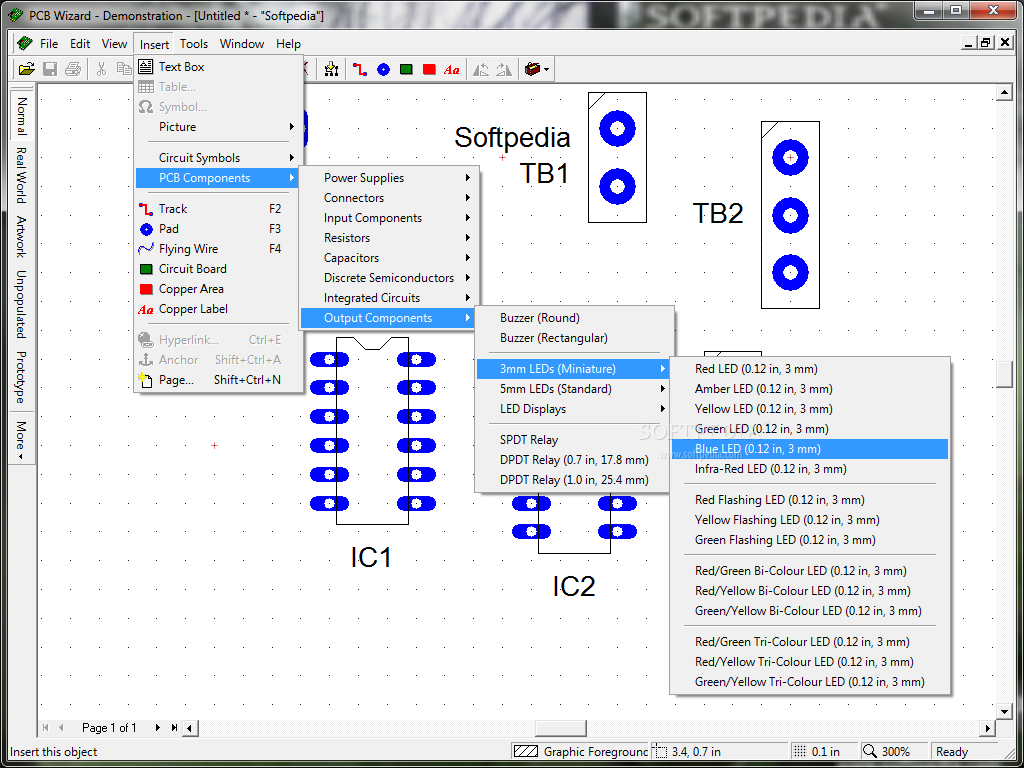Insert the Blue LED (0.12 in, 3 mm)

(x=810, y=449)
